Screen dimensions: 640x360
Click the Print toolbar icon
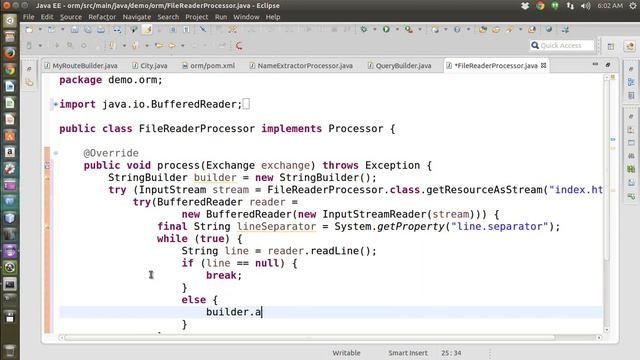(100, 29)
